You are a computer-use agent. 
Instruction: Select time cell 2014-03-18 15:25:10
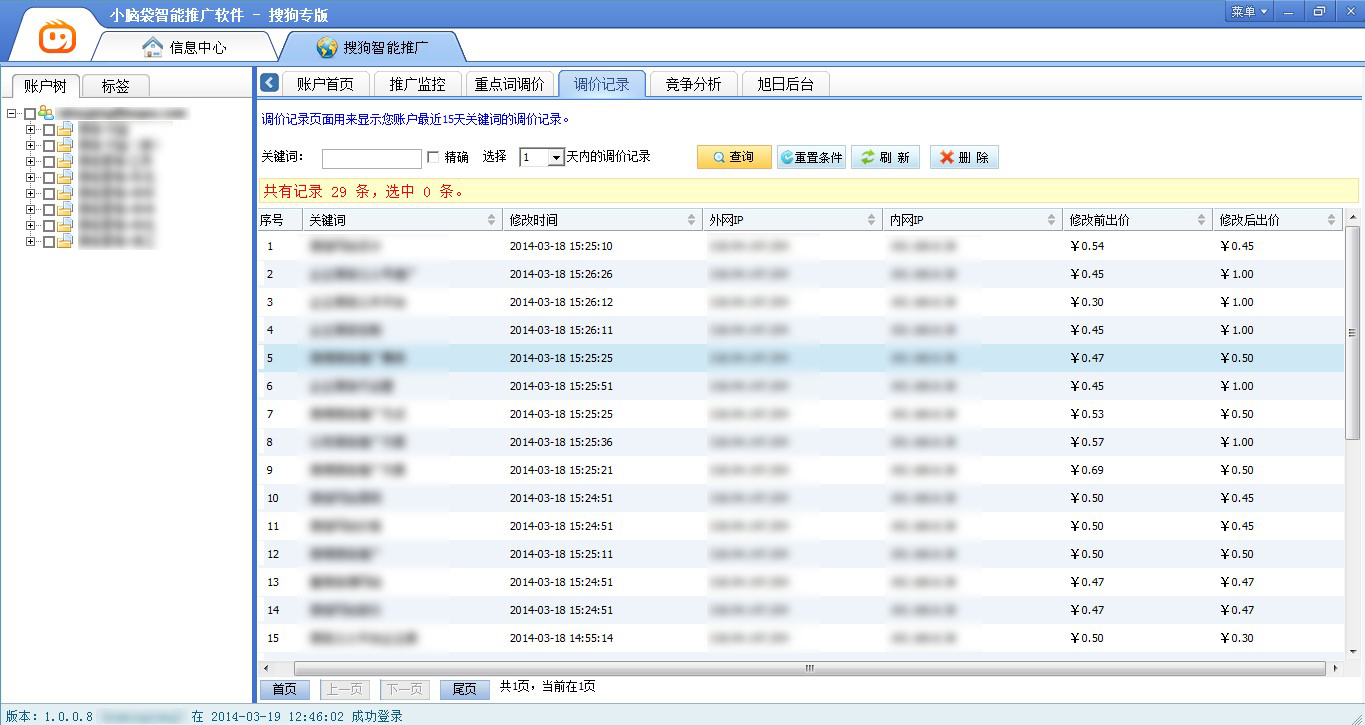click(x=561, y=246)
